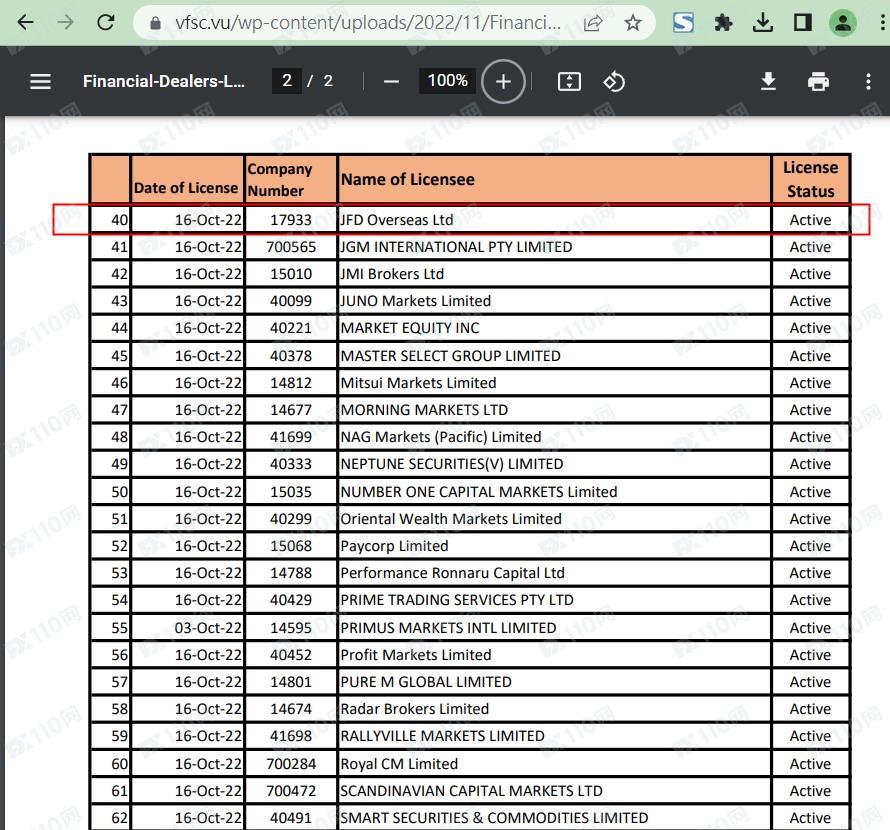Reload the current PDF page
The height and width of the screenshot is (830, 890).
click(106, 23)
